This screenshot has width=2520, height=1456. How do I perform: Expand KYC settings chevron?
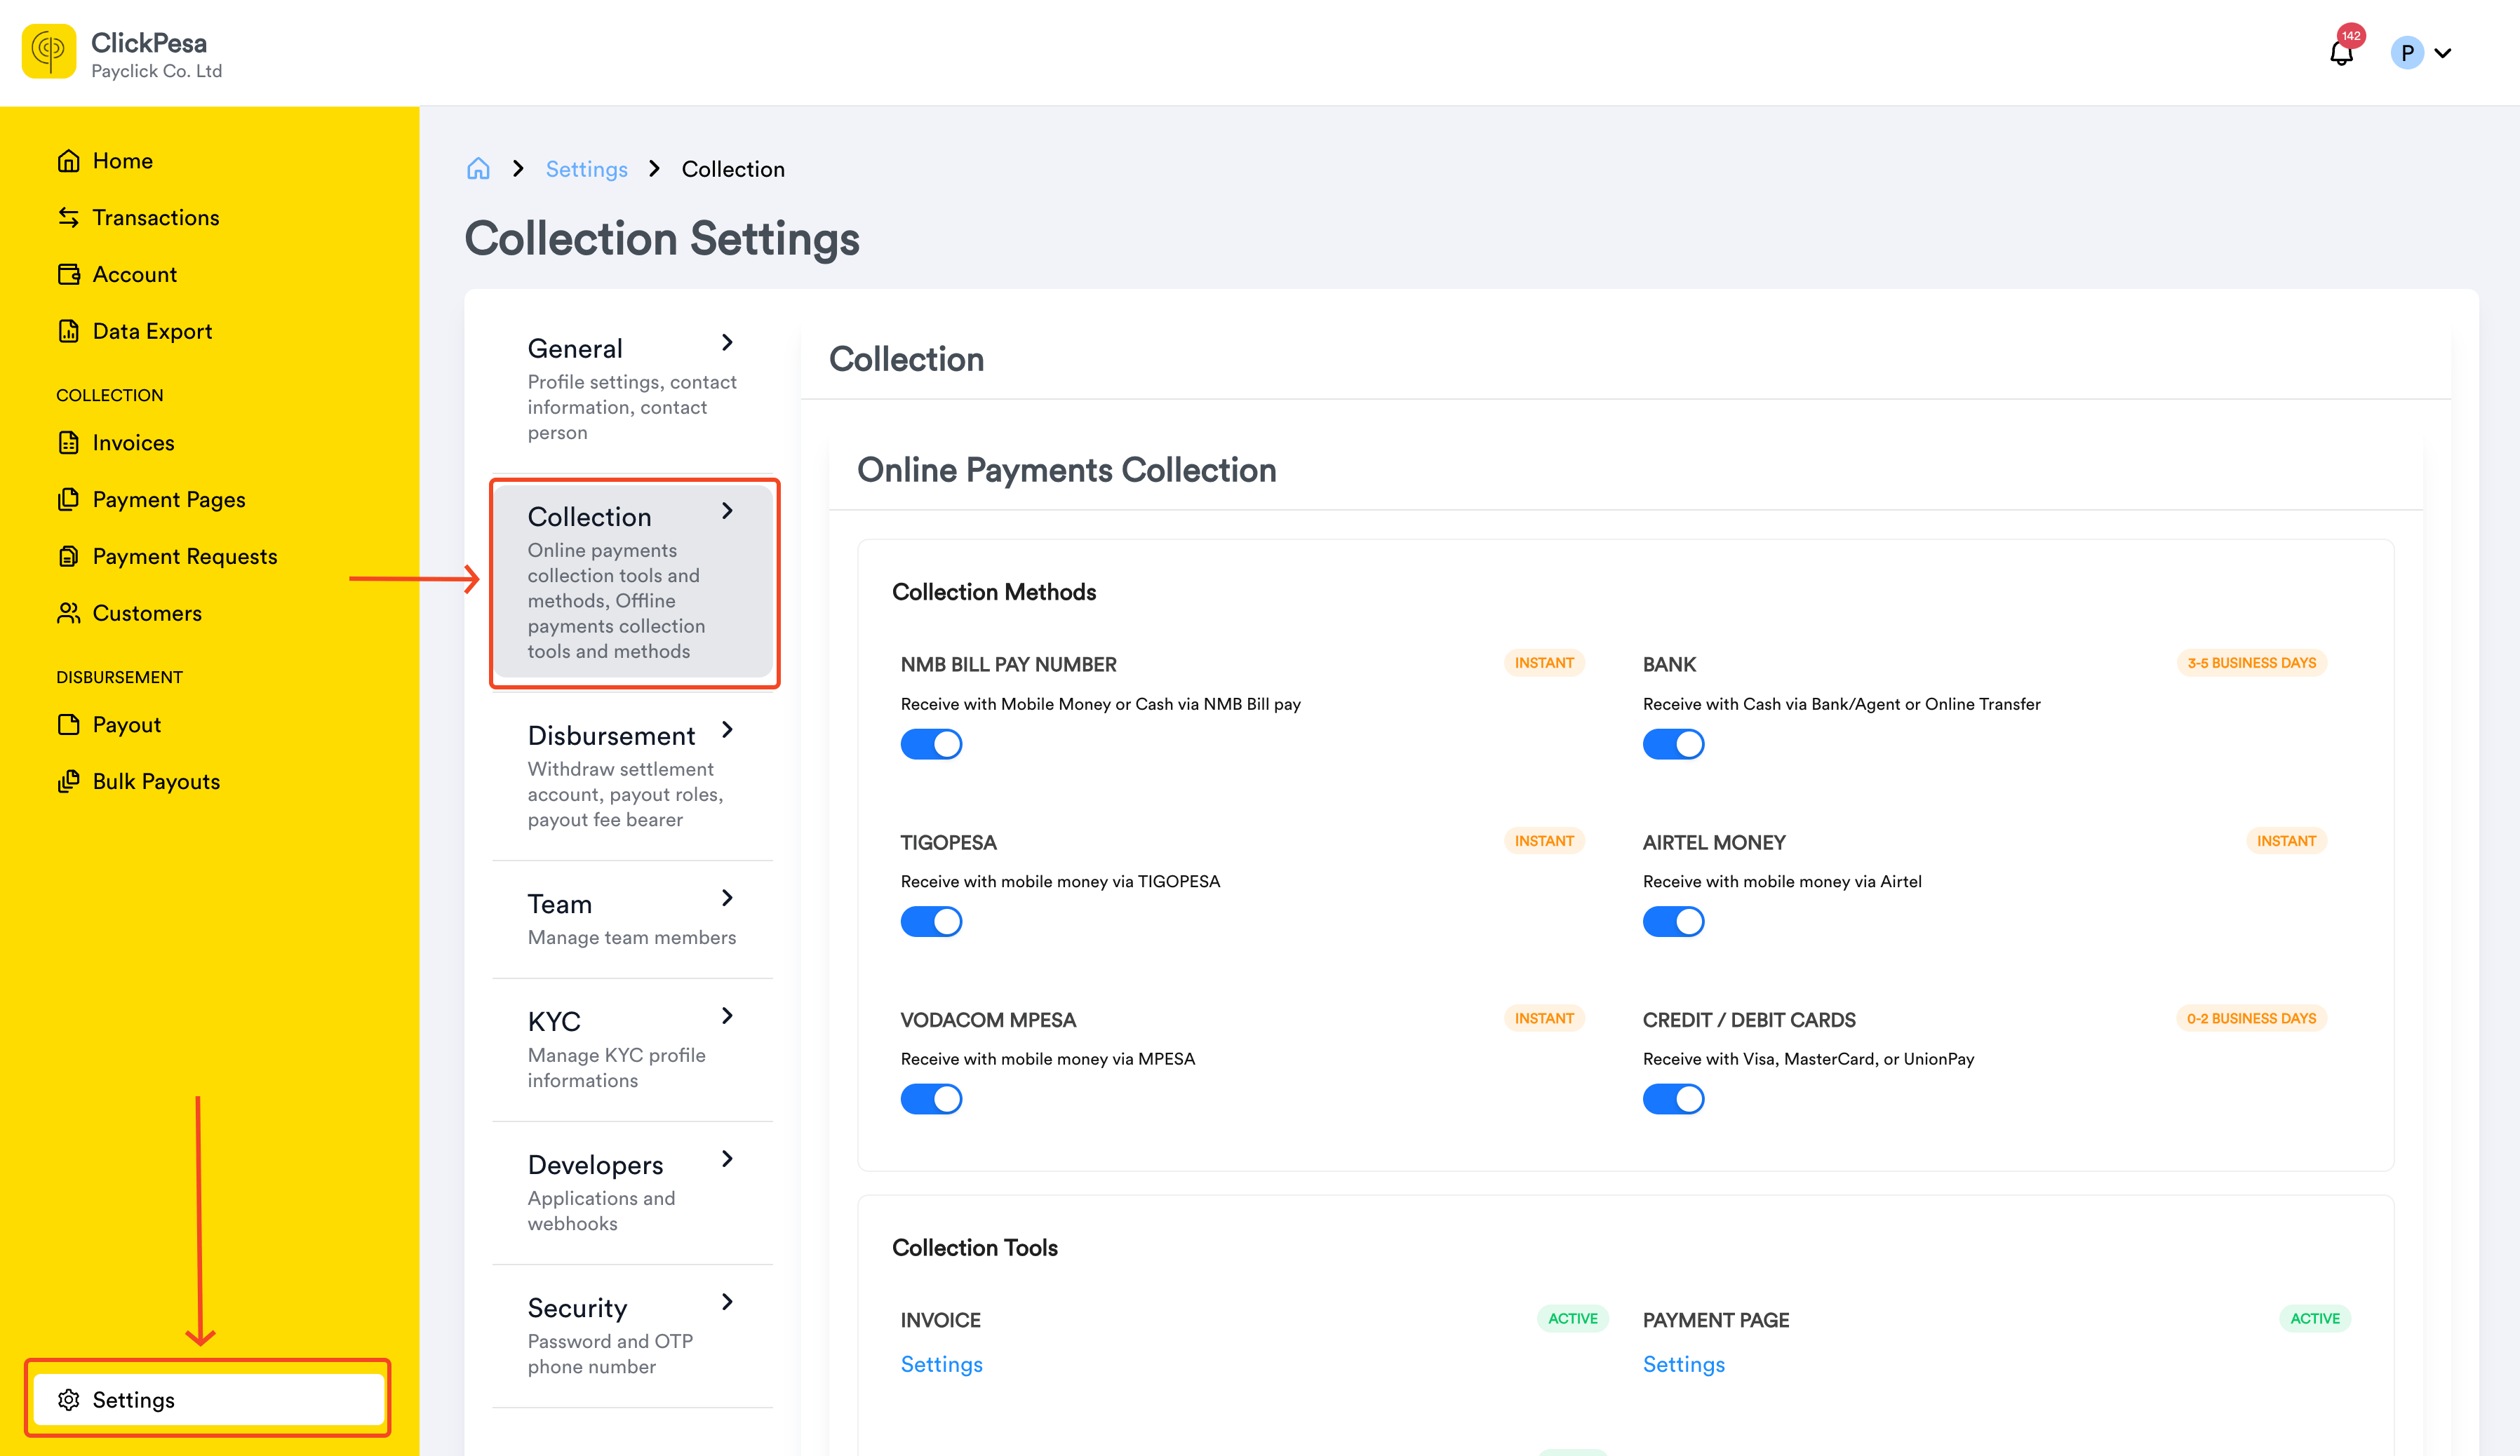(x=727, y=1016)
